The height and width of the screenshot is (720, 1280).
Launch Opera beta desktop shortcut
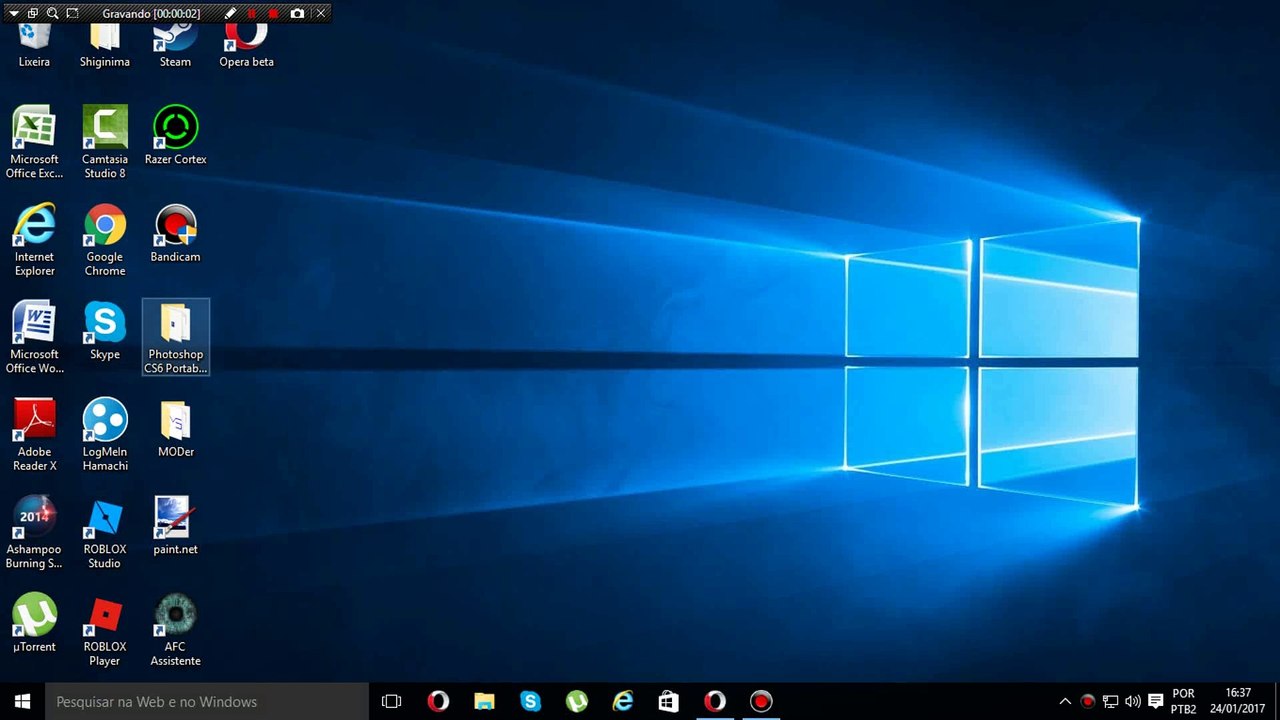[246, 45]
